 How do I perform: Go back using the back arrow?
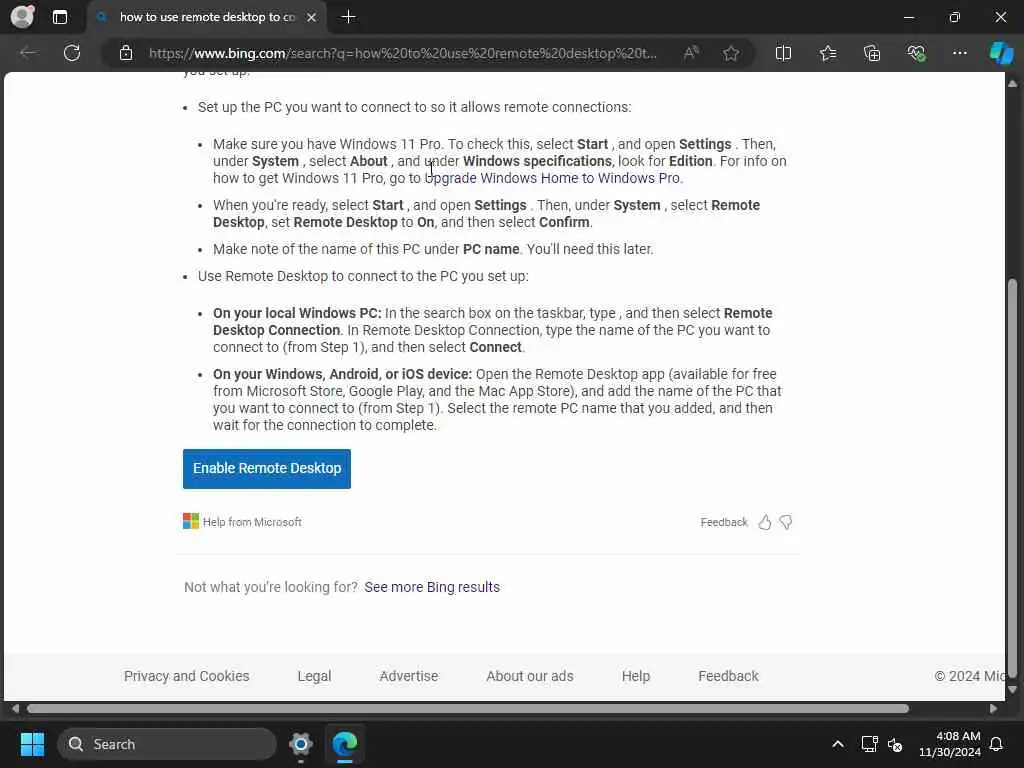tap(27, 52)
